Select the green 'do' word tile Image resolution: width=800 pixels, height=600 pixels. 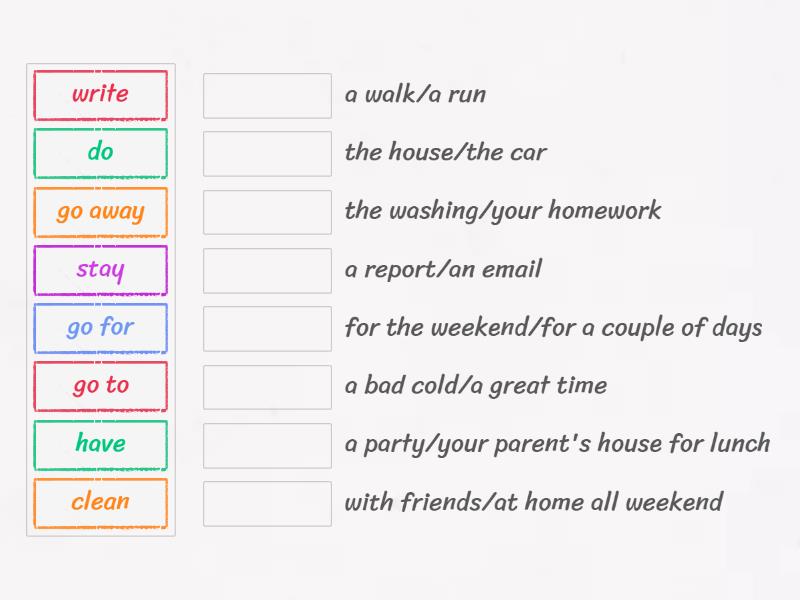pyautogui.click(x=100, y=153)
